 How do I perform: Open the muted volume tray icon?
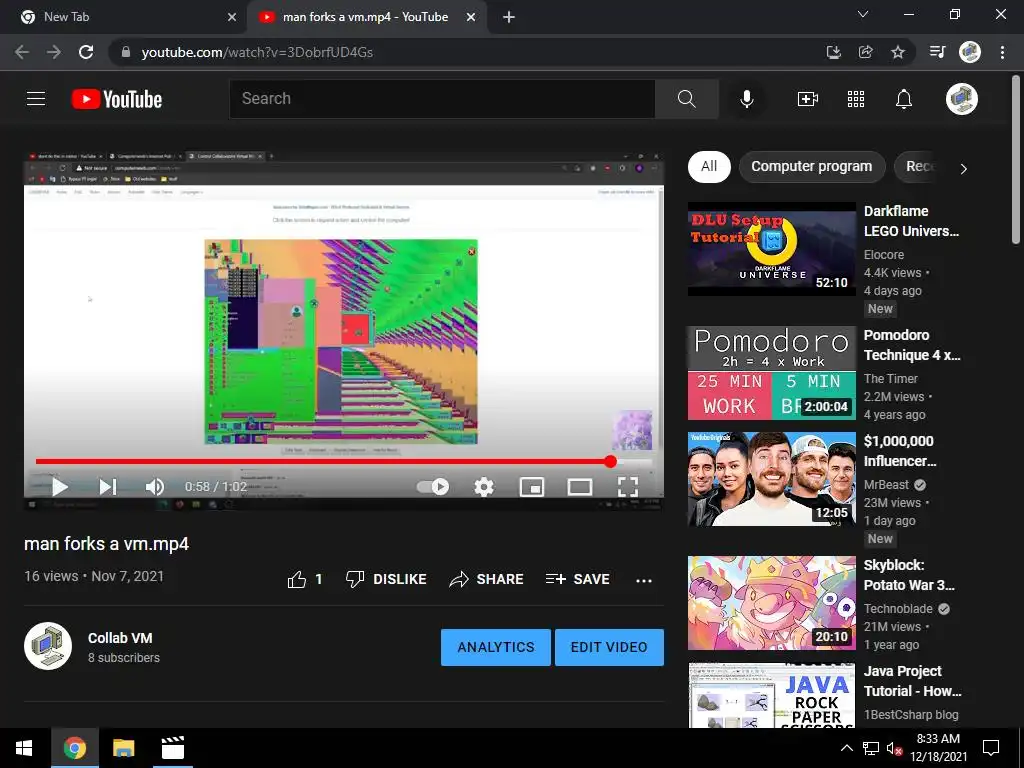click(894, 748)
